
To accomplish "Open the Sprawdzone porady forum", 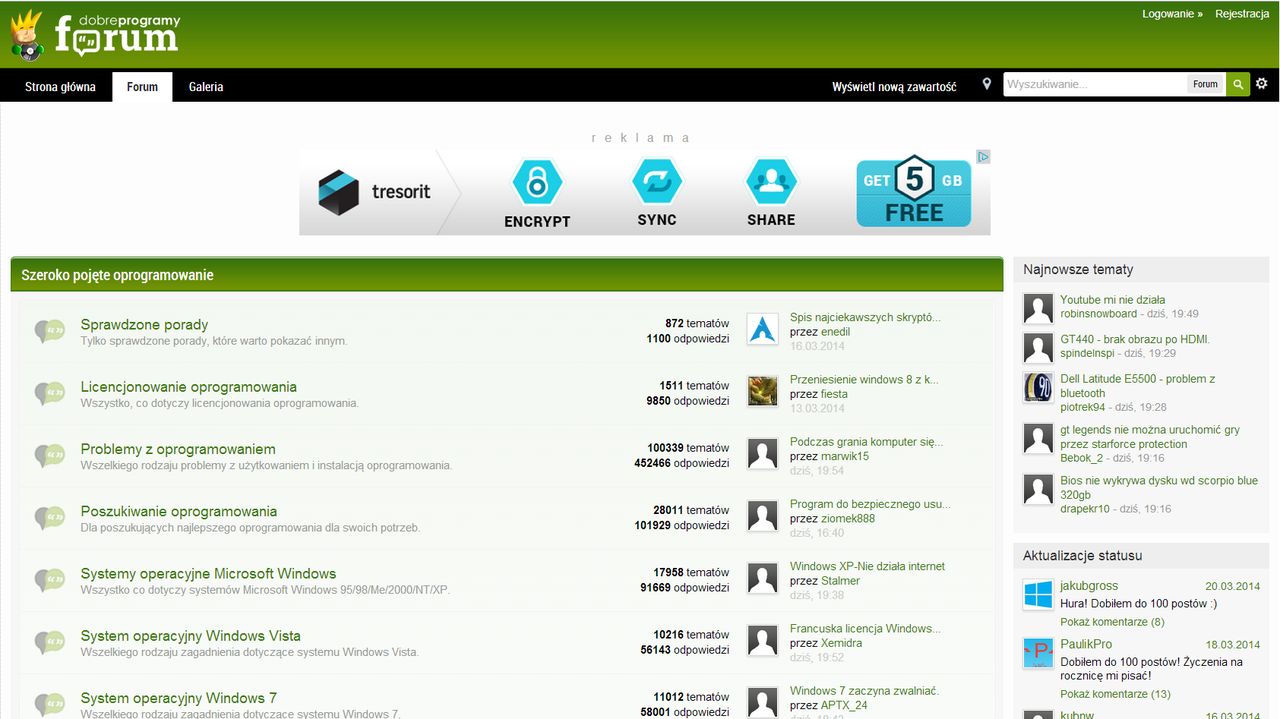I will click(144, 324).
